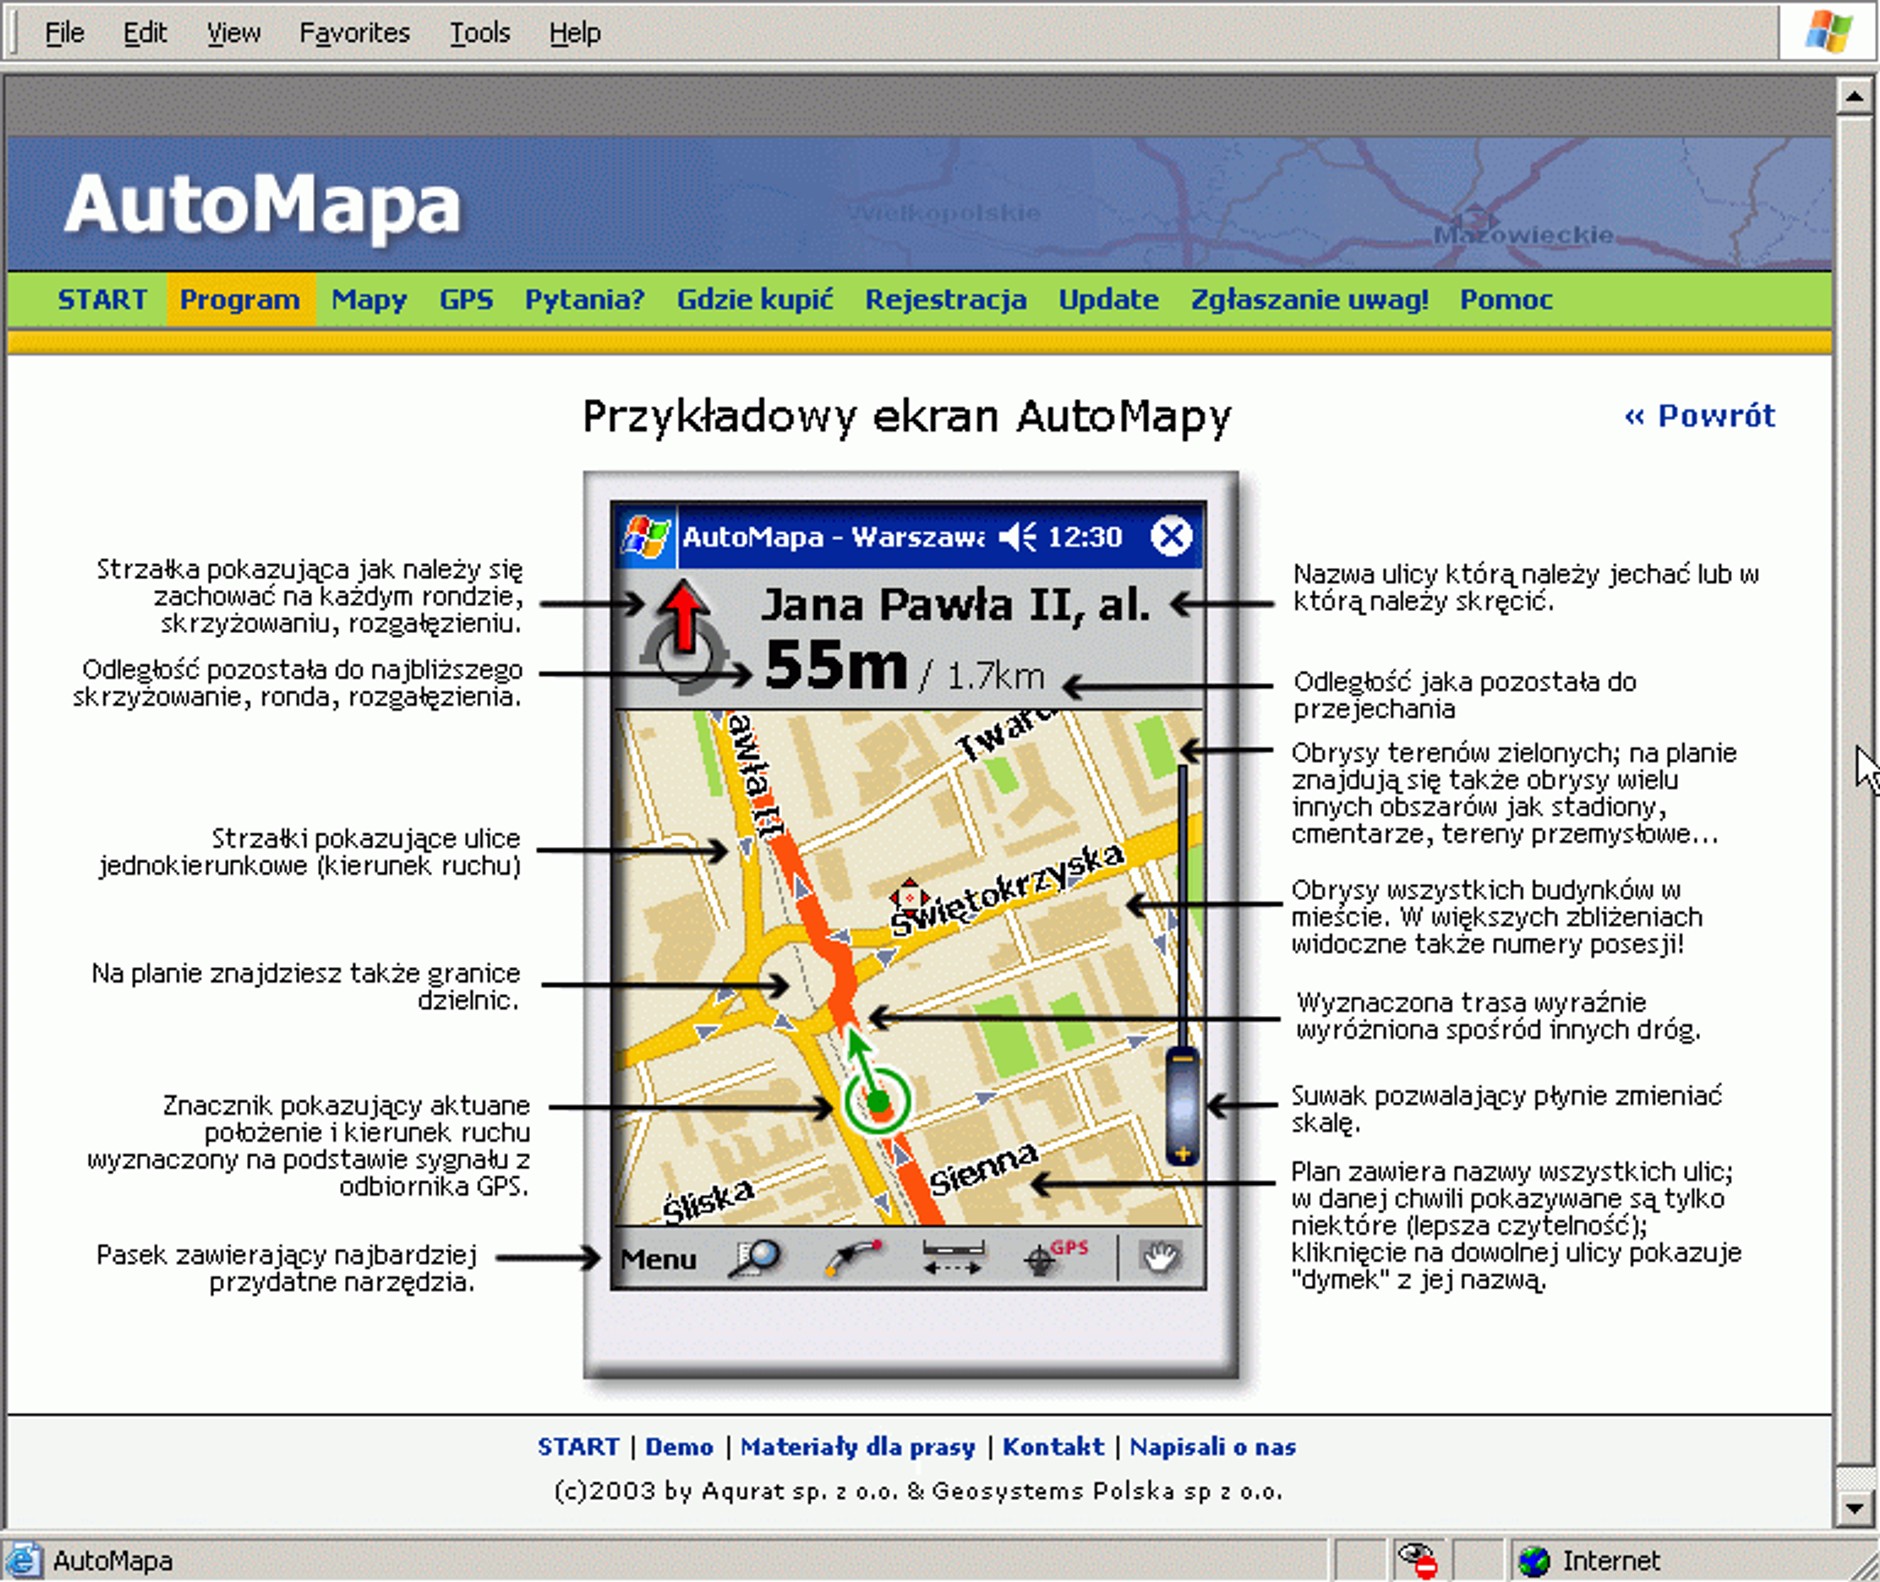Open the Favorites dropdown menu
1880x1582 pixels.
click(x=354, y=31)
